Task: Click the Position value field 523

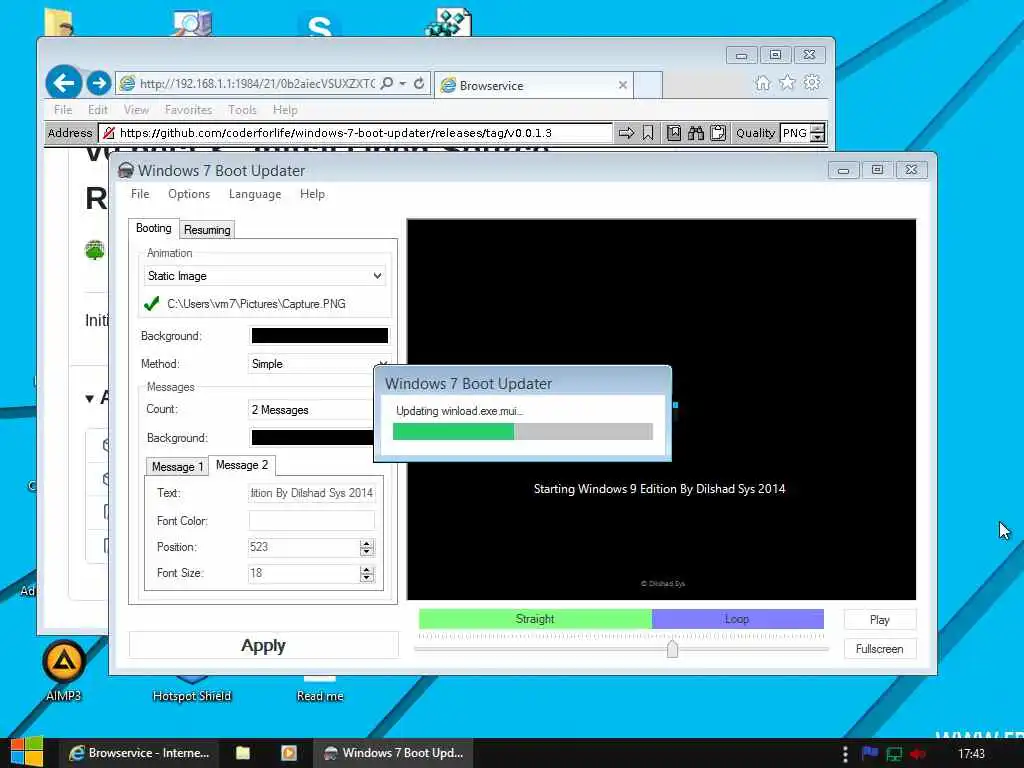Action: coord(304,547)
